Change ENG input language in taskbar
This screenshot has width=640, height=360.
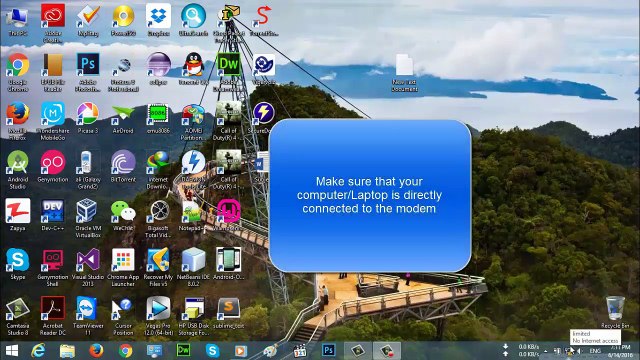595,351
